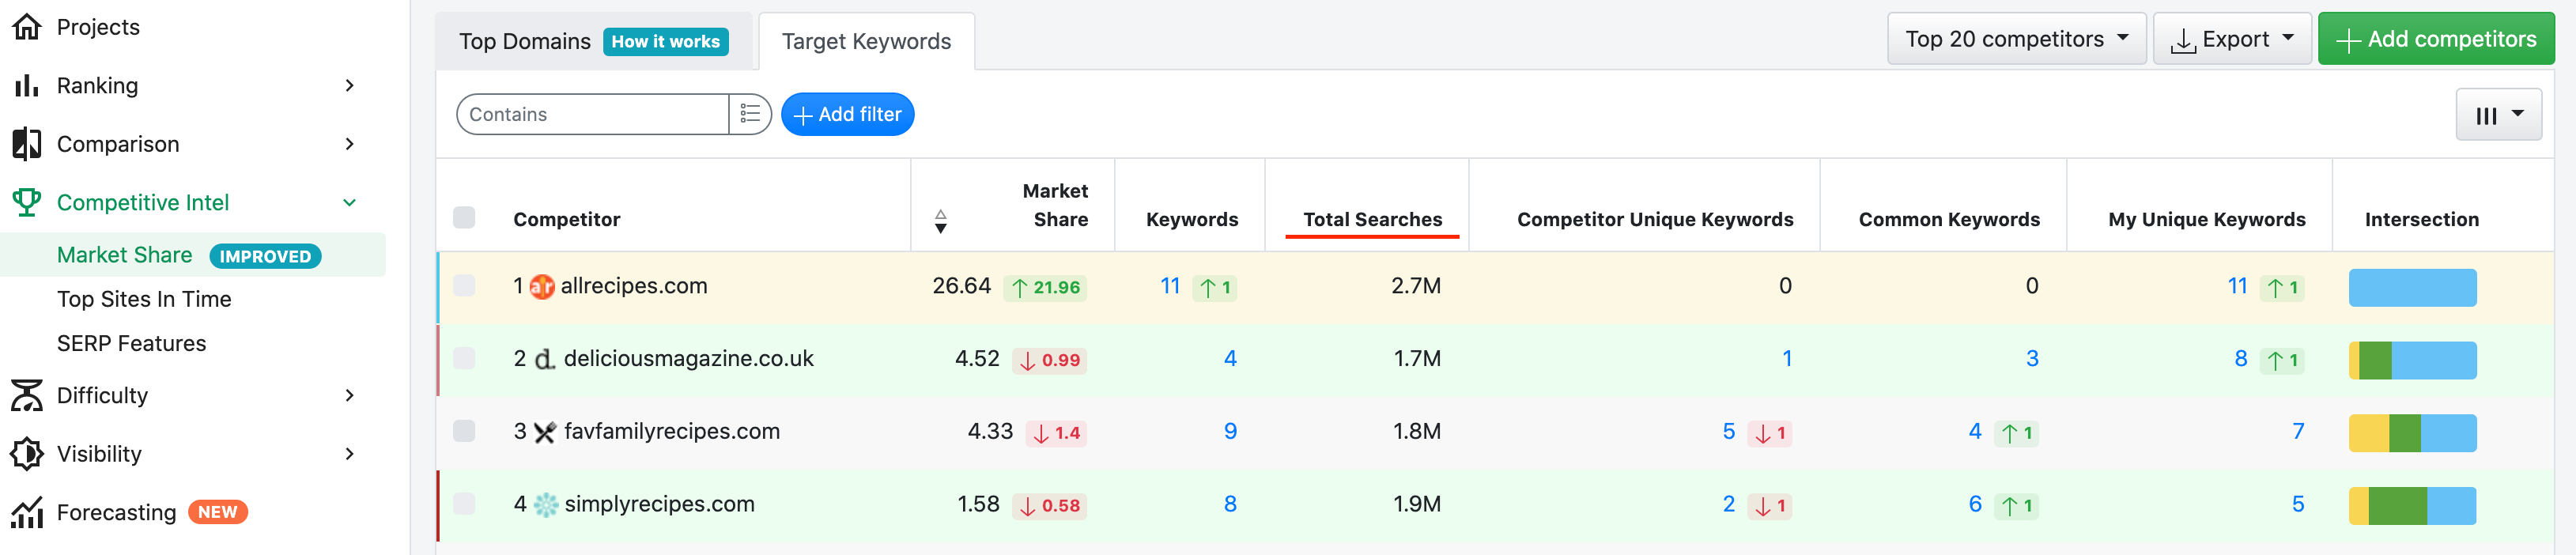The image size is (2576, 555).
Task: Open Top Sites In Time
Action: [144, 299]
